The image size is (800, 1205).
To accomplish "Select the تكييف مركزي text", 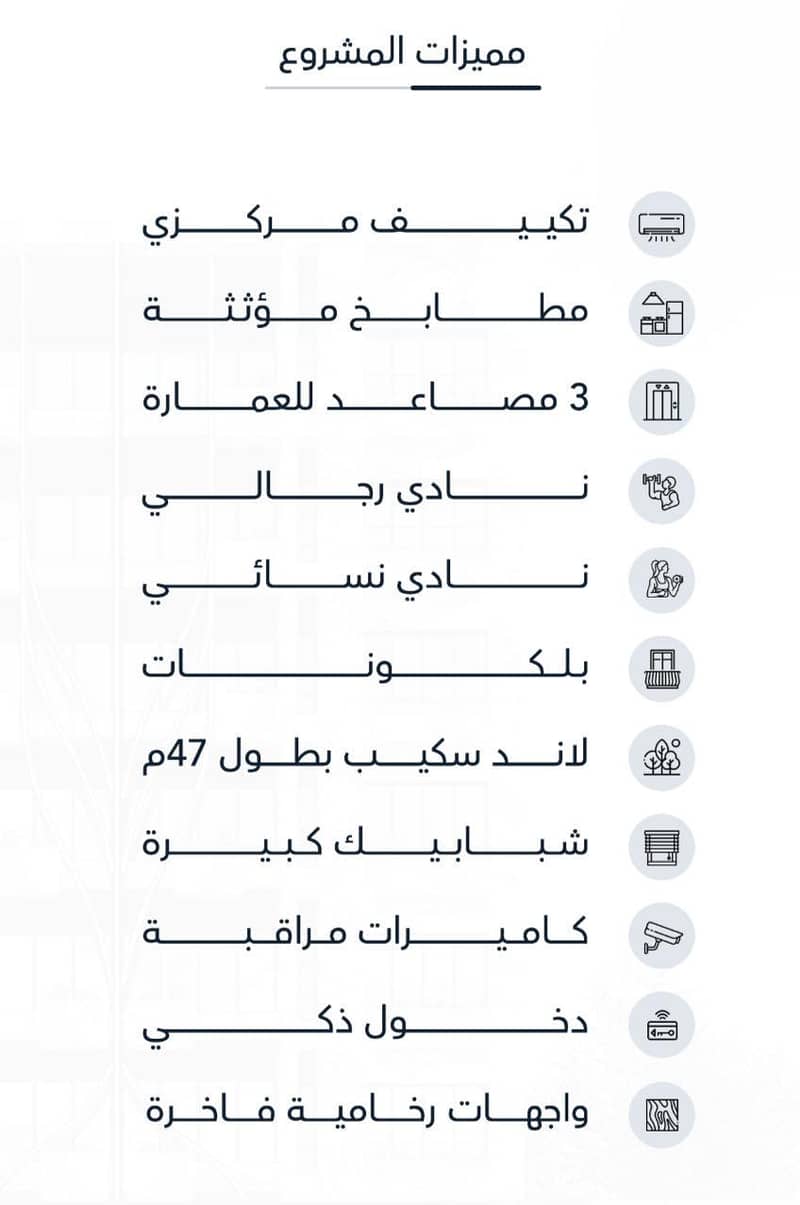I will tap(367, 223).
